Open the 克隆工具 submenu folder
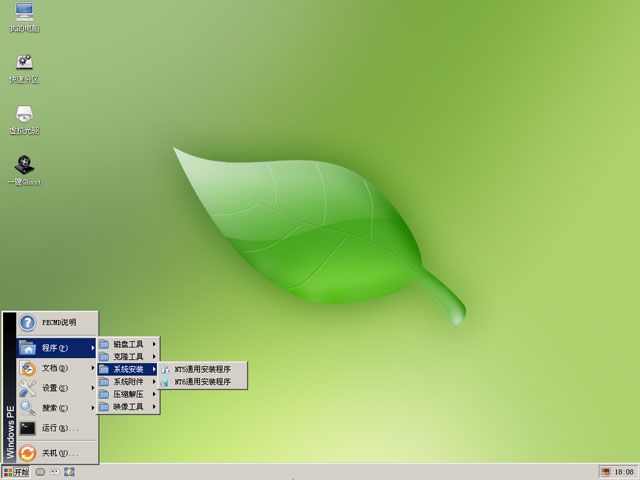 pyautogui.click(x=128, y=357)
